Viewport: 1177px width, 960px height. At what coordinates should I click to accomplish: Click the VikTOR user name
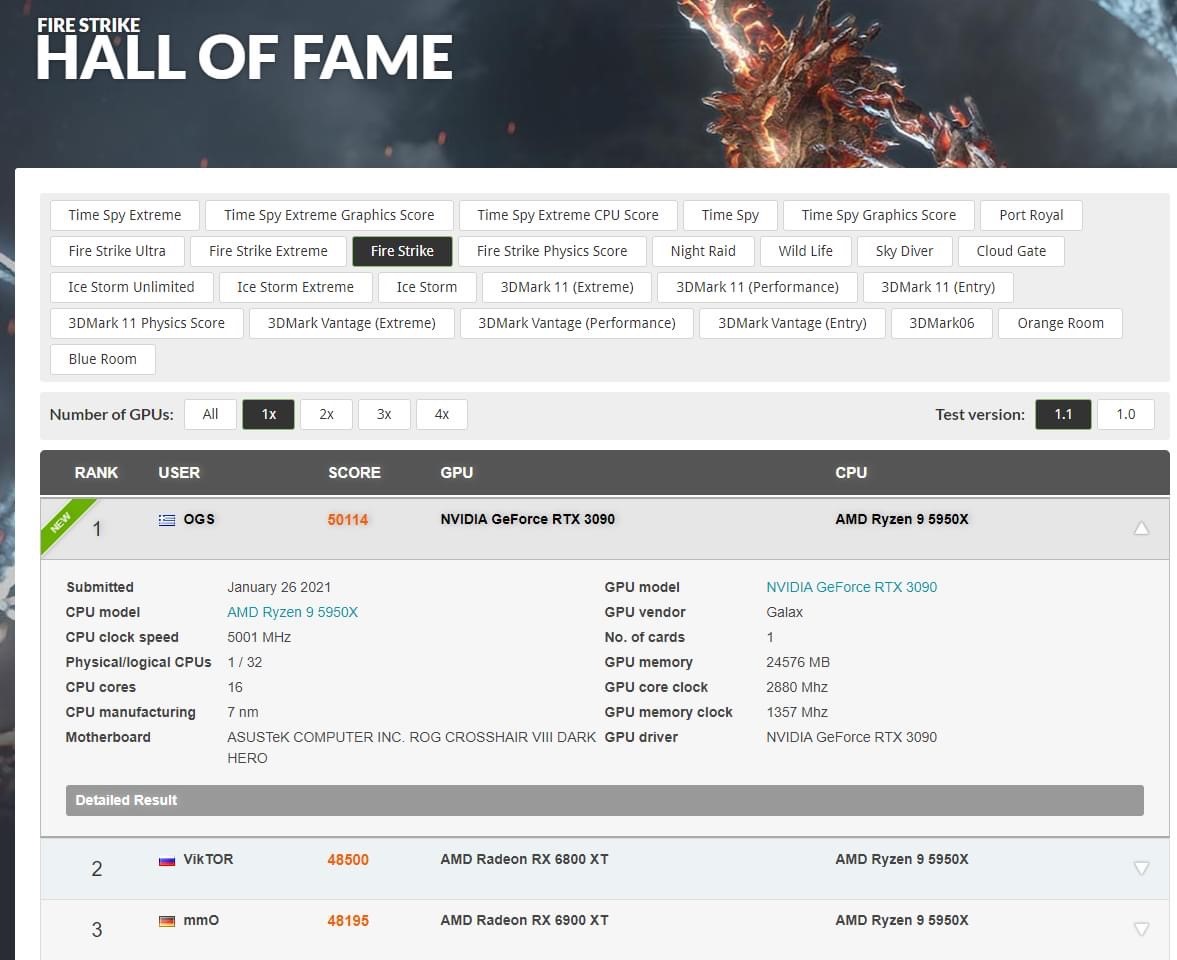(x=208, y=859)
